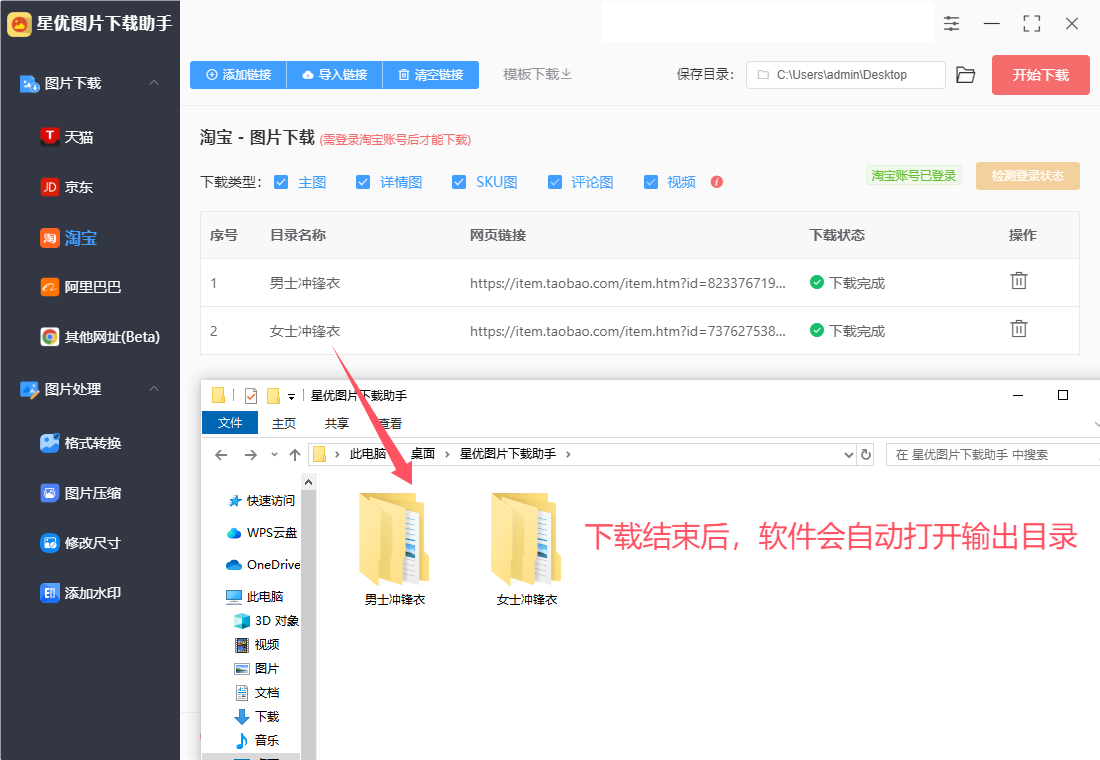The image size is (1100, 760).
Task: Select 音乐 folder in Explorer sidebar
Action: tap(257, 740)
